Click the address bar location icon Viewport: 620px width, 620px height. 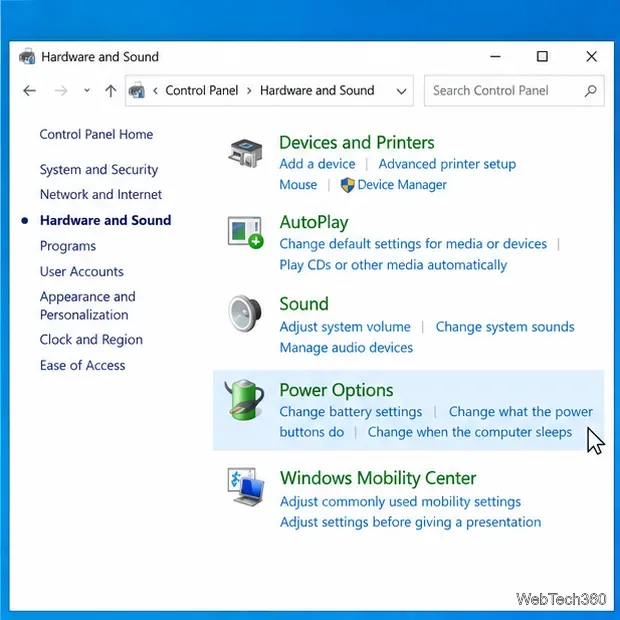click(x=136, y=91)
